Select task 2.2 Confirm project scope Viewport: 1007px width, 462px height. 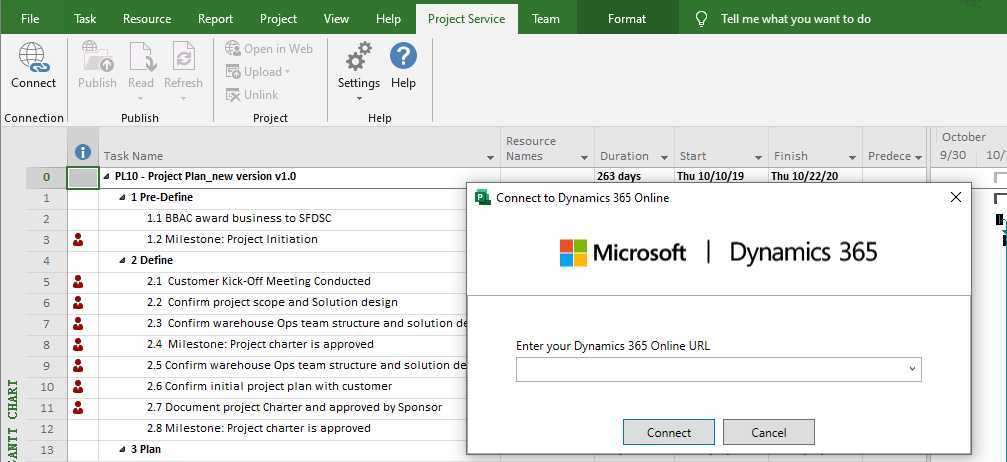(272, 302)
